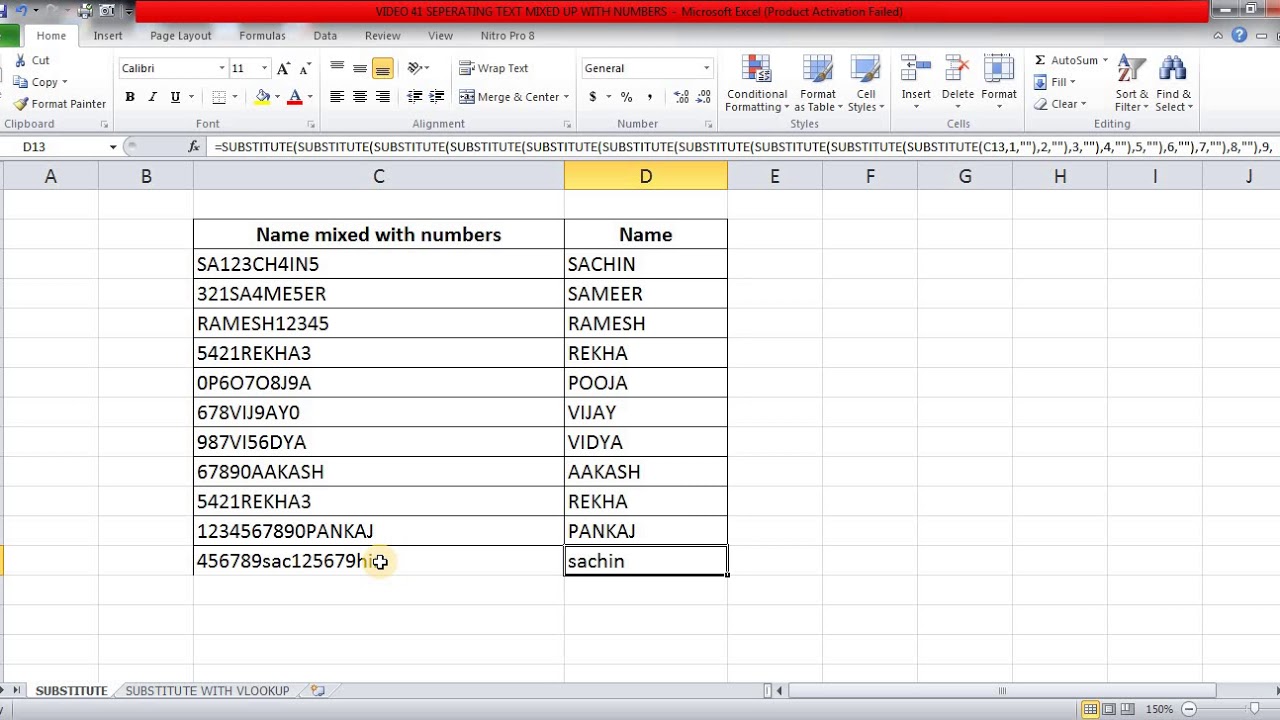The height and width of the screenshot is (720, 1280).
Task: Expand Merge & Center dropdown arrow
Action: pos(566,97)
